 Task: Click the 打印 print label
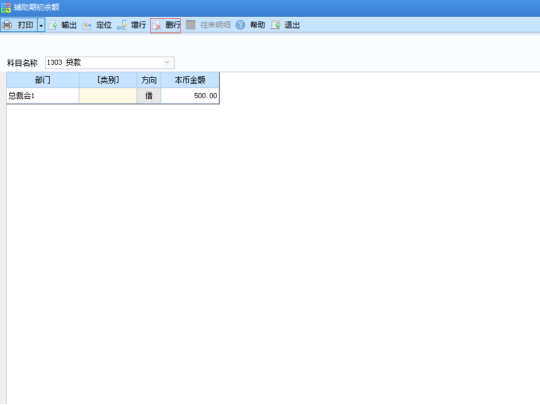[25, 25]
